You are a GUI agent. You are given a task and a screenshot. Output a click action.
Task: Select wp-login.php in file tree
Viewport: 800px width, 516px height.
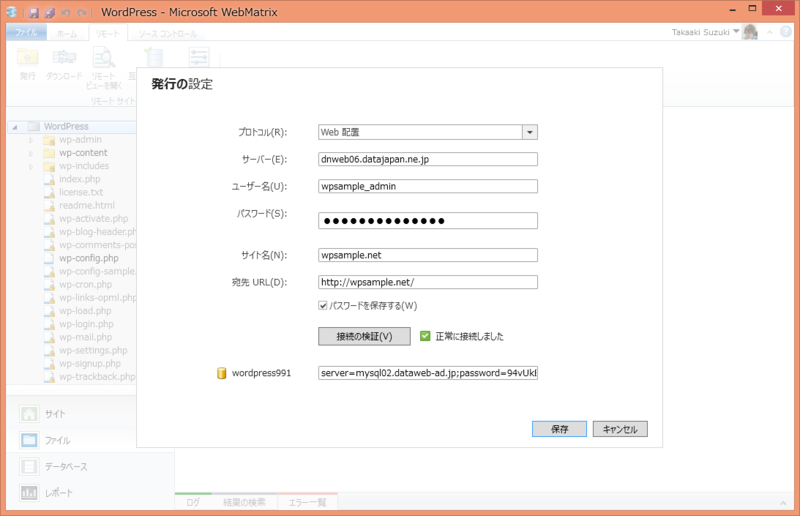pyautogui.click(x=86, y=324)
